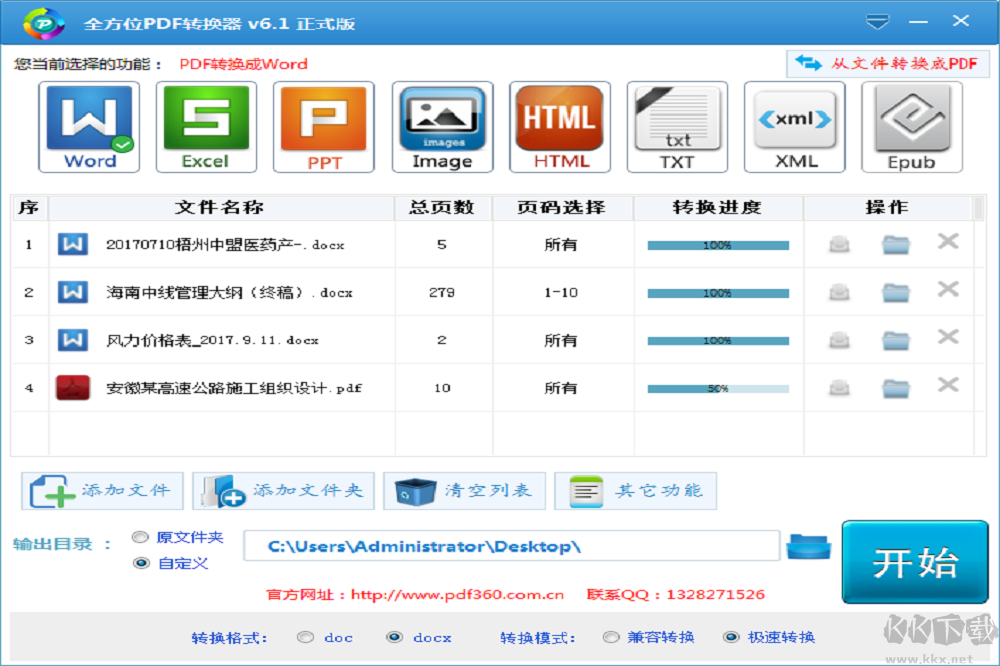Click the 添加文件 button
The width and height of the screenshot is (1000, 666).
101,490
